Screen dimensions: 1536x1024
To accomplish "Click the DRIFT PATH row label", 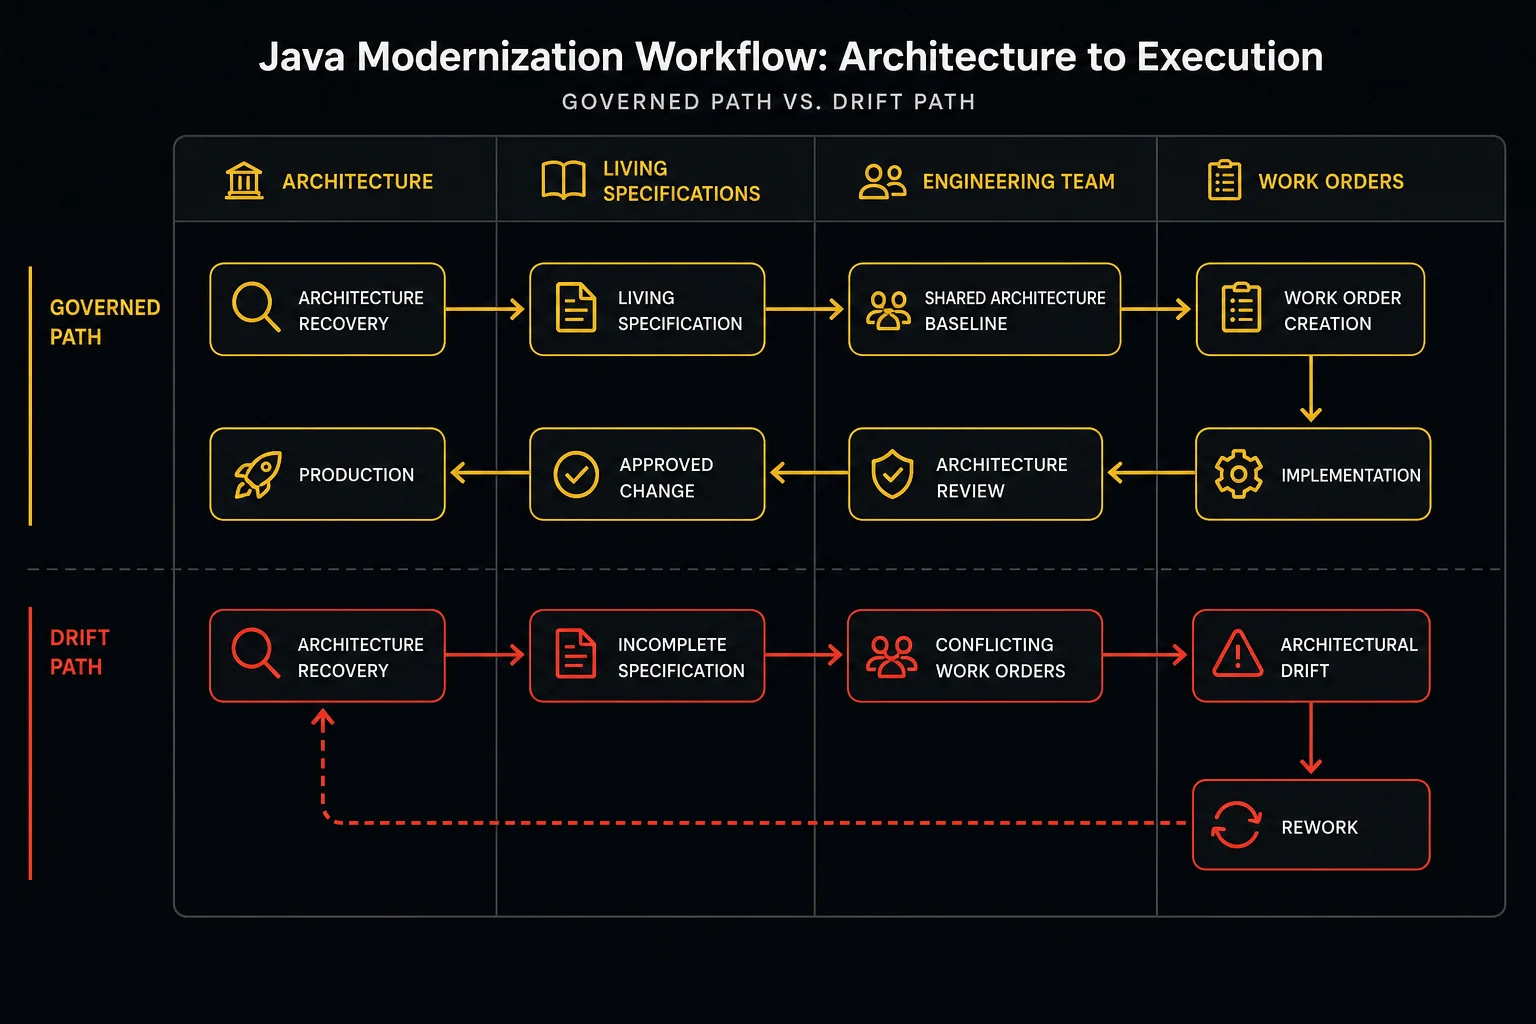I will [80, 652].
